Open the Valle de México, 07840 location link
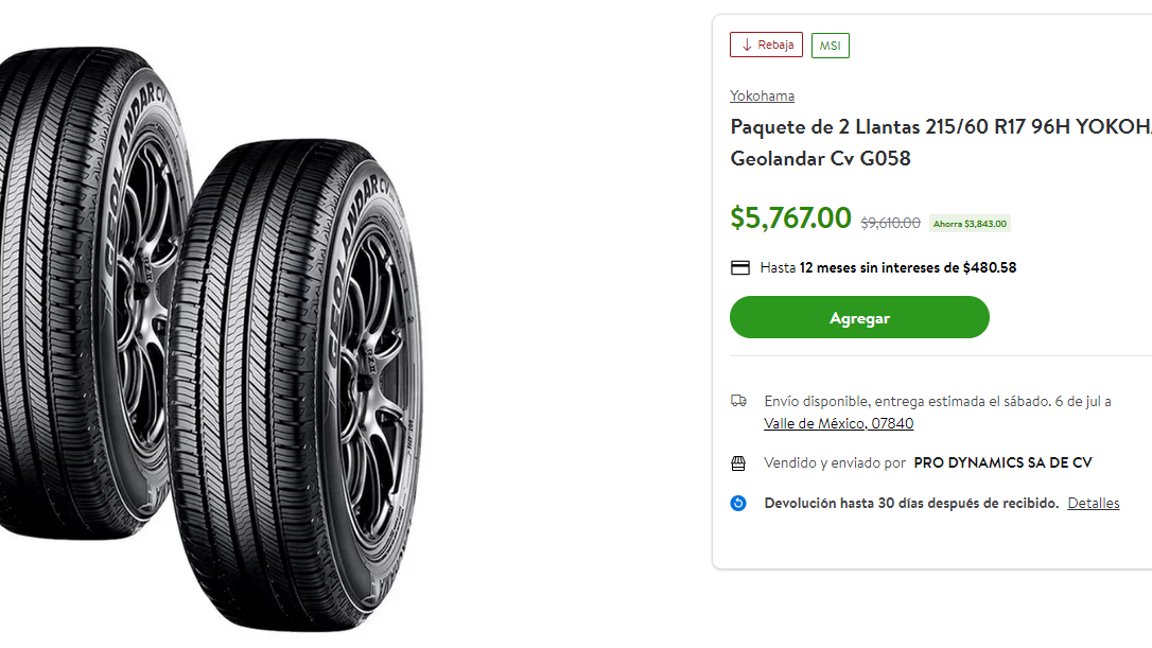The height and width of the screenshot is (648, 1152). 839,423
